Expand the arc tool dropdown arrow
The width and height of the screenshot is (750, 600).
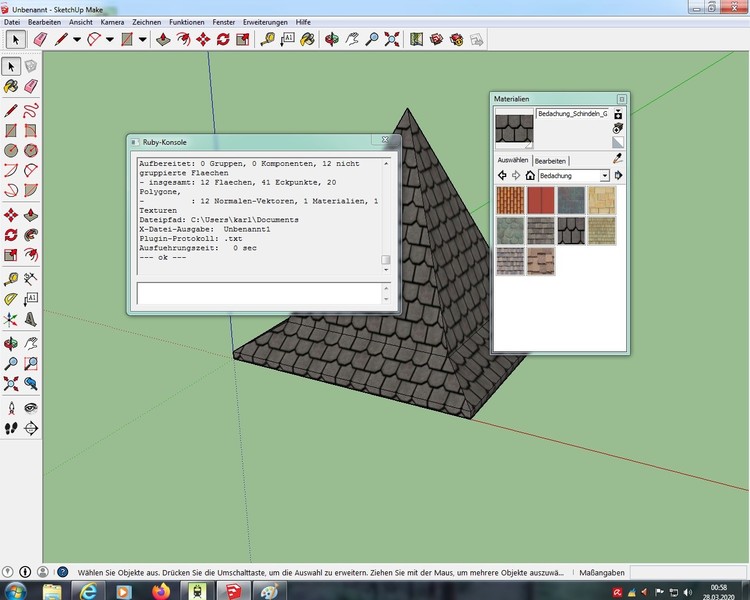click(x=110, y=39)
